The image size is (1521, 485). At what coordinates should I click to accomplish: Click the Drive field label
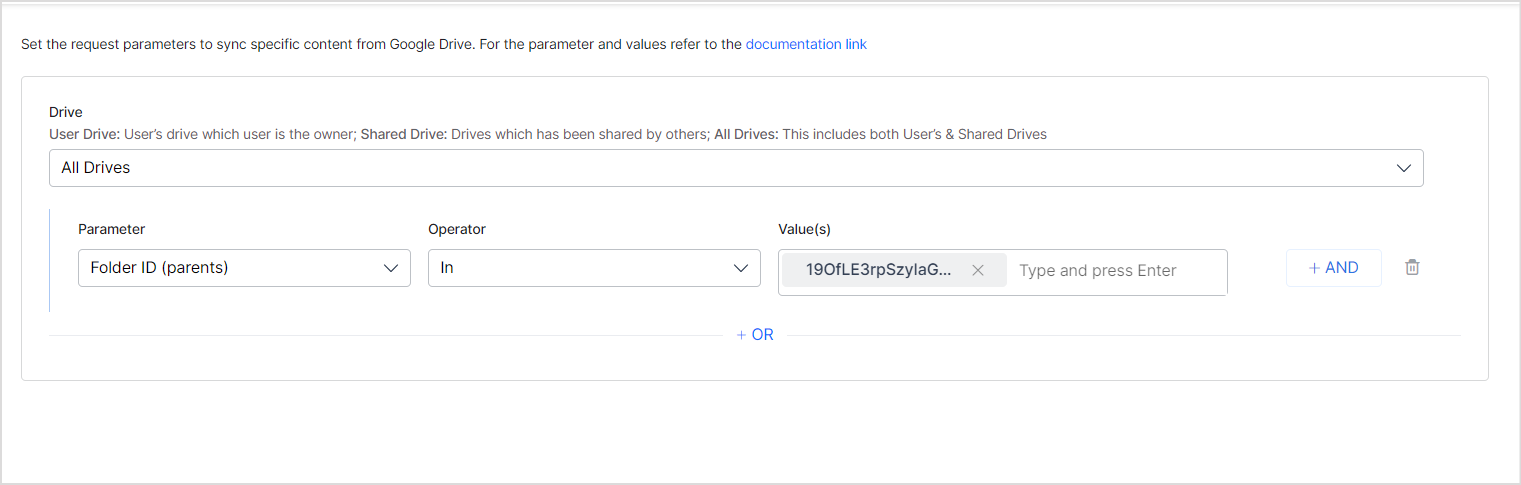[x=66, y=112]
